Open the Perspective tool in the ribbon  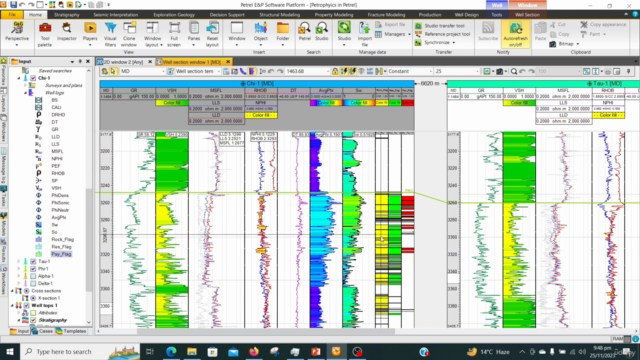[17, 33]
